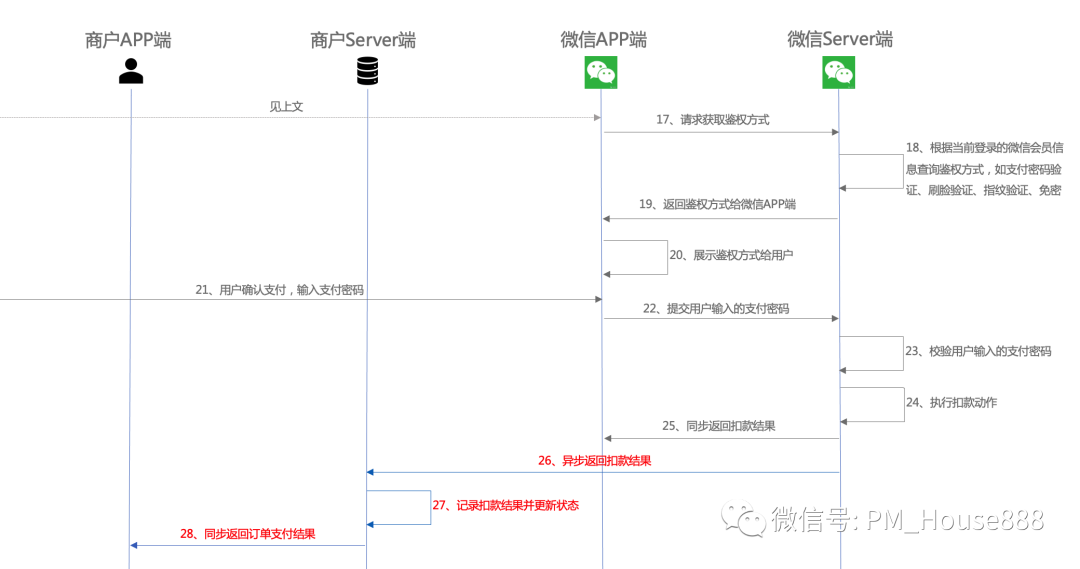Click step 23、校验用户输入的支付密码

978,351
